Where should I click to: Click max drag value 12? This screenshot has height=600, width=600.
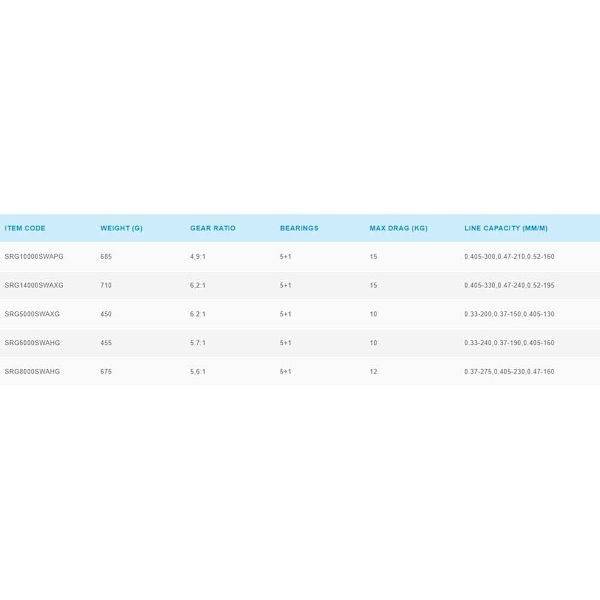click(373, 371)
